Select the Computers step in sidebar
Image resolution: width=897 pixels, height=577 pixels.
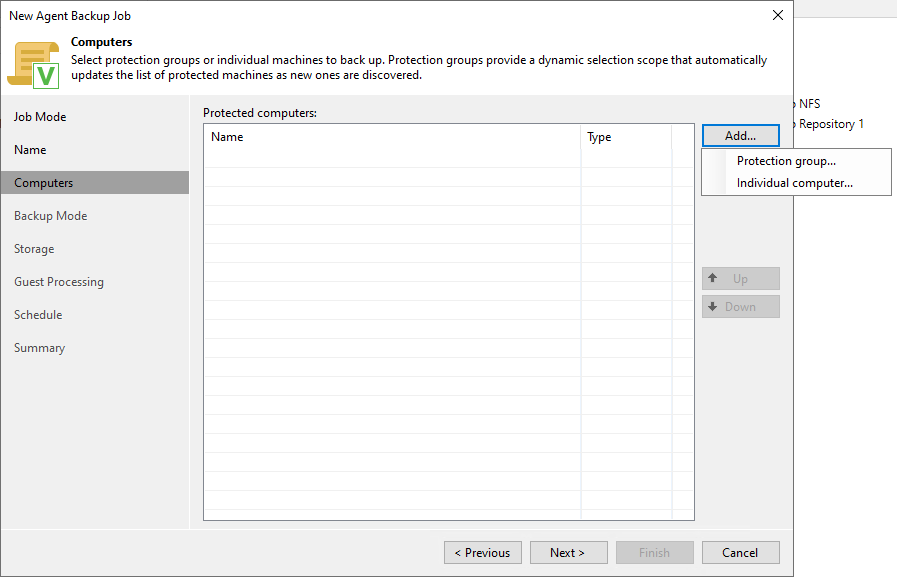click(43, 183)
